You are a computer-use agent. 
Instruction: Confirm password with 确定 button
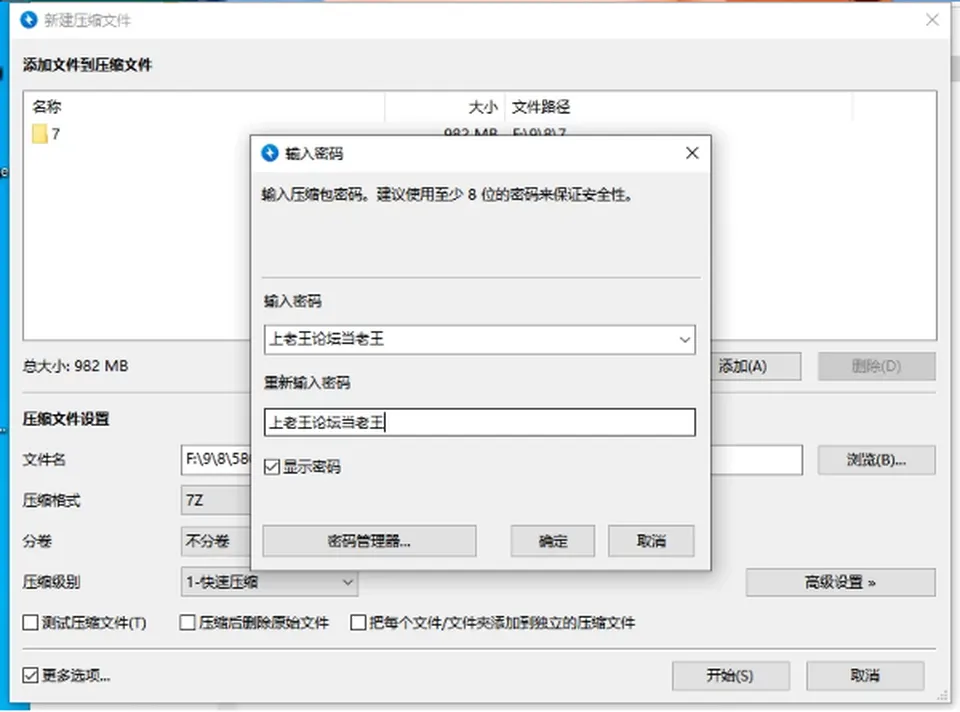point(553,541)
